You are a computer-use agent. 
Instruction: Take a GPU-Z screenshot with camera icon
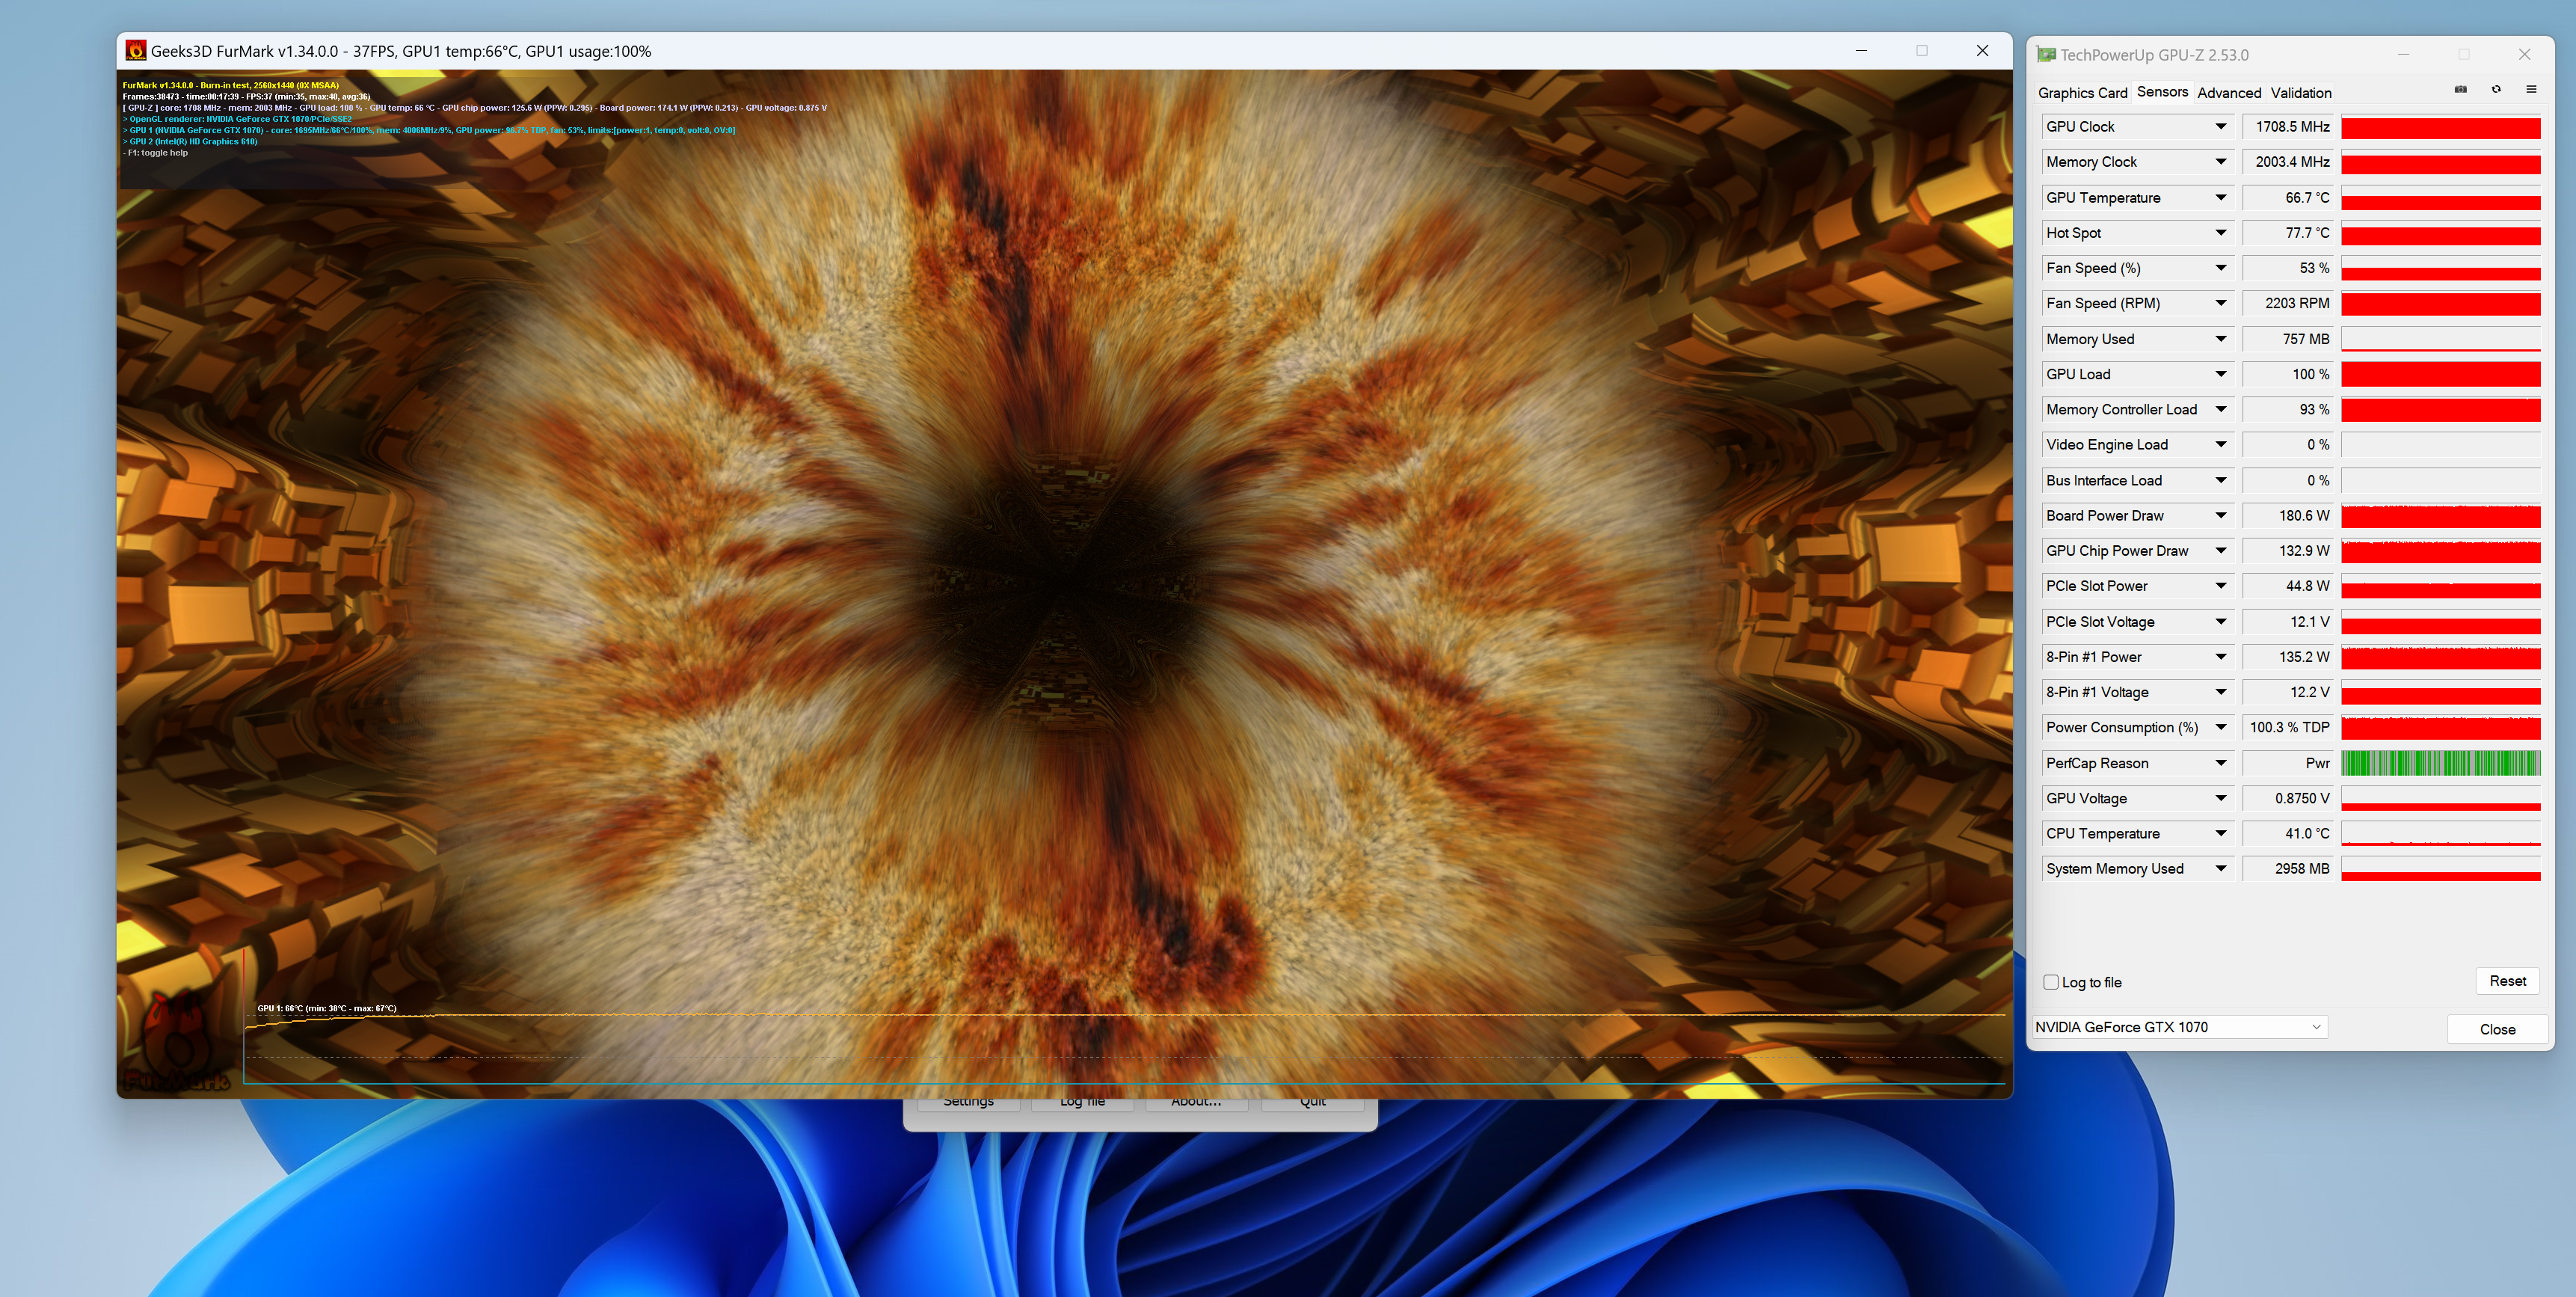2460,90
